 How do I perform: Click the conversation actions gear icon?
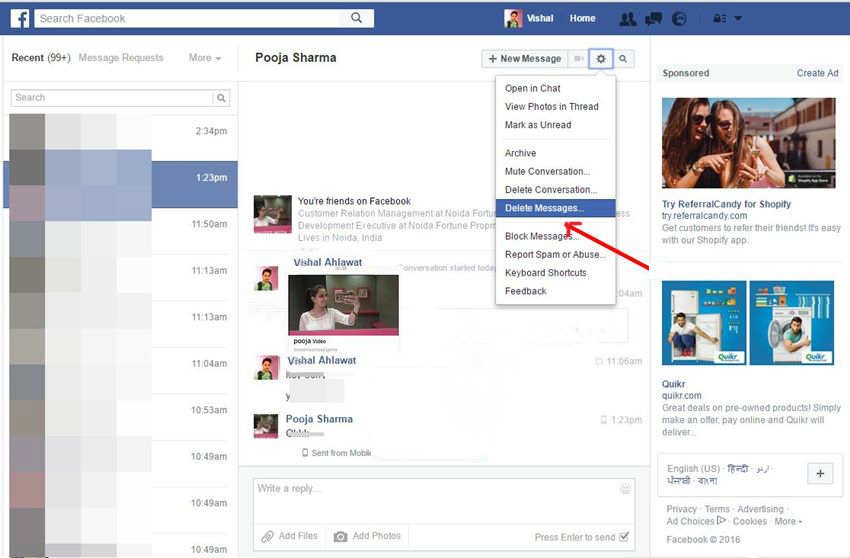point(601,59)
